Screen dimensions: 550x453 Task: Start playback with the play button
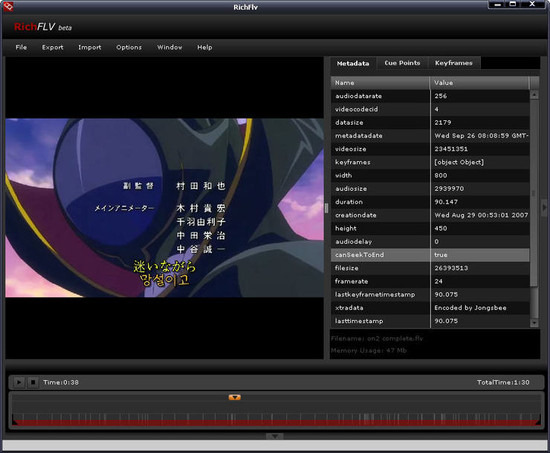(x=19, y=382)
